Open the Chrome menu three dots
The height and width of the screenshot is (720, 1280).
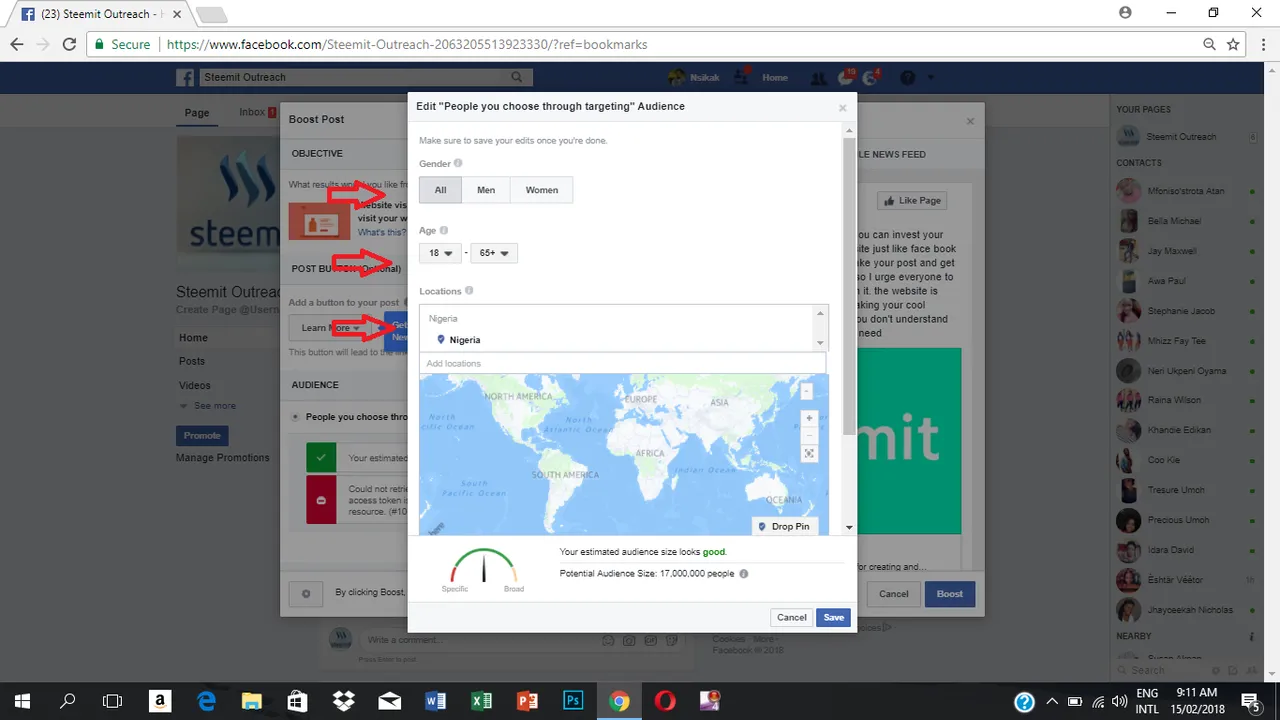click(x=1262, y=44)
